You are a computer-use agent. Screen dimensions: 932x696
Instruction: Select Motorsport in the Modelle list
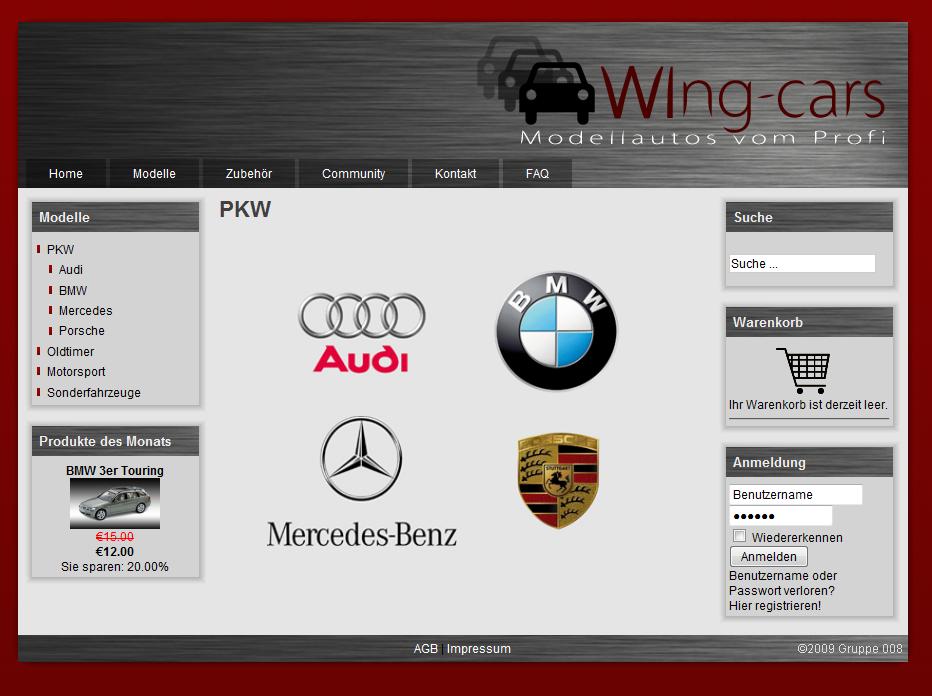coord(76,372)
